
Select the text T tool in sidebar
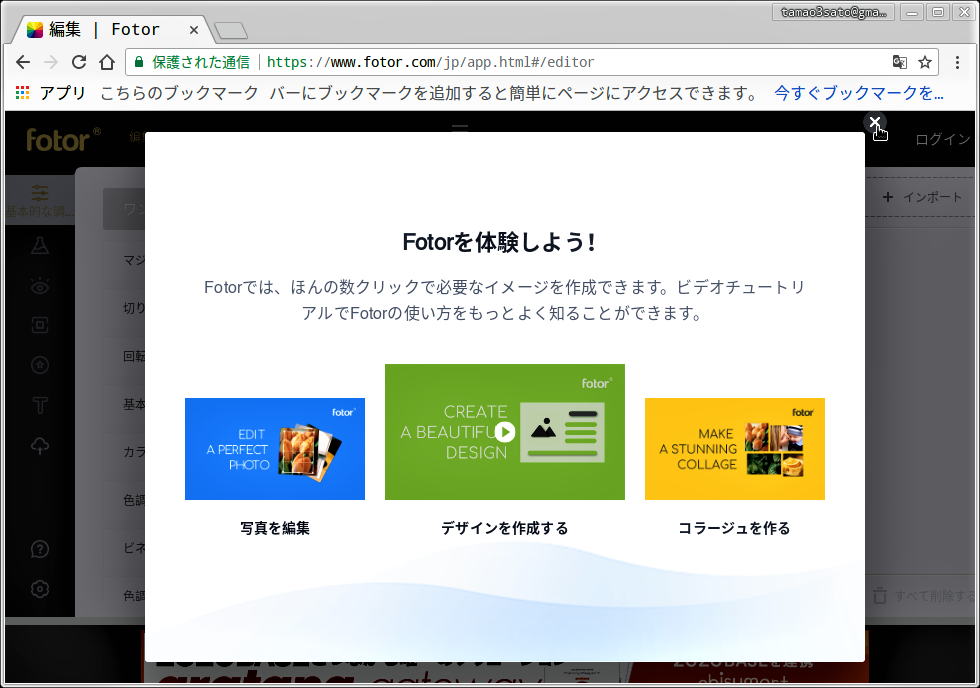tap(40, 405)
